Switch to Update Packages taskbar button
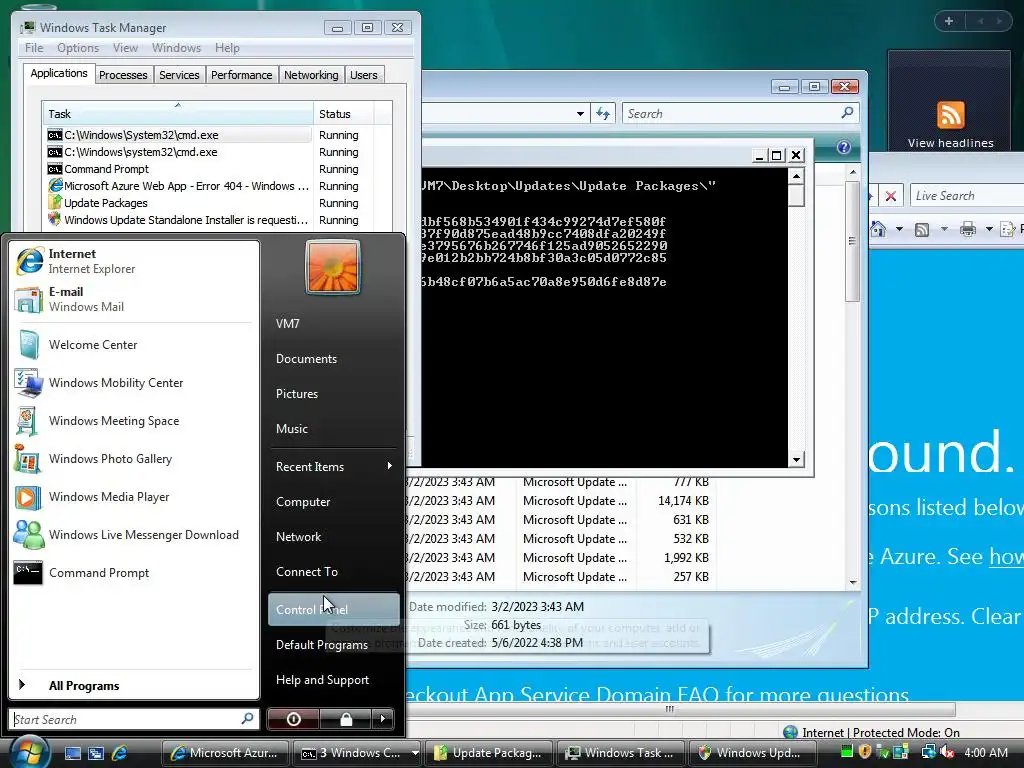The height and width of the screenshot is (768, 1024). [488, 753]
